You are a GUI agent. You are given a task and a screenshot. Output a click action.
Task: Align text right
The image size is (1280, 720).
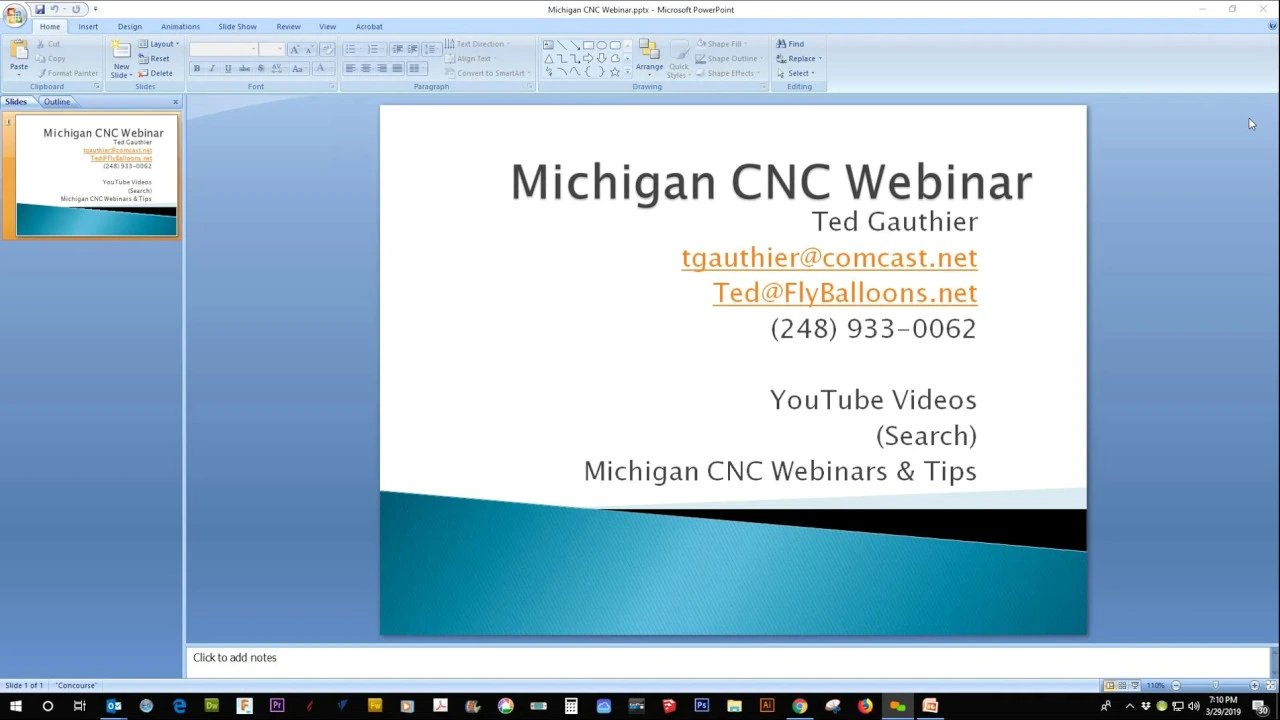pyautogui.click(x=382, y=68)
